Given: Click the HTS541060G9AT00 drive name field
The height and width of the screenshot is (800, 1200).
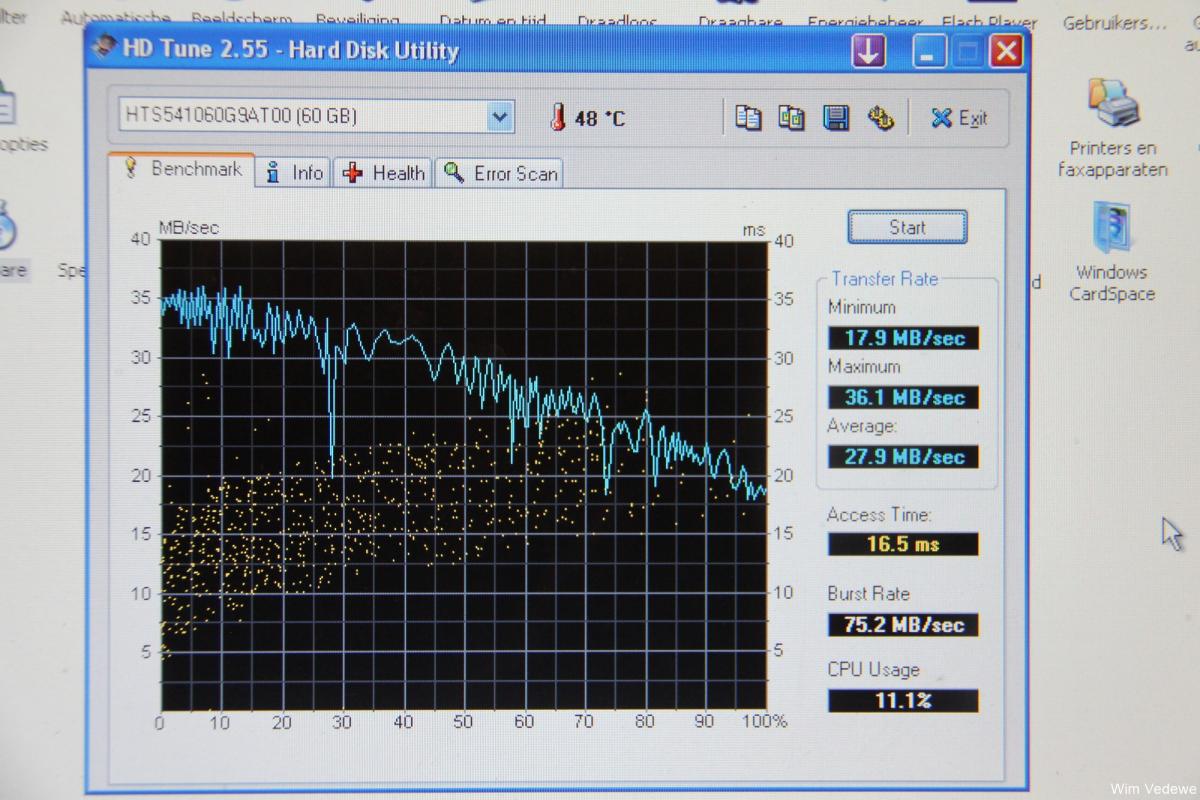Looking at the screenshot, I should [300, 117].
